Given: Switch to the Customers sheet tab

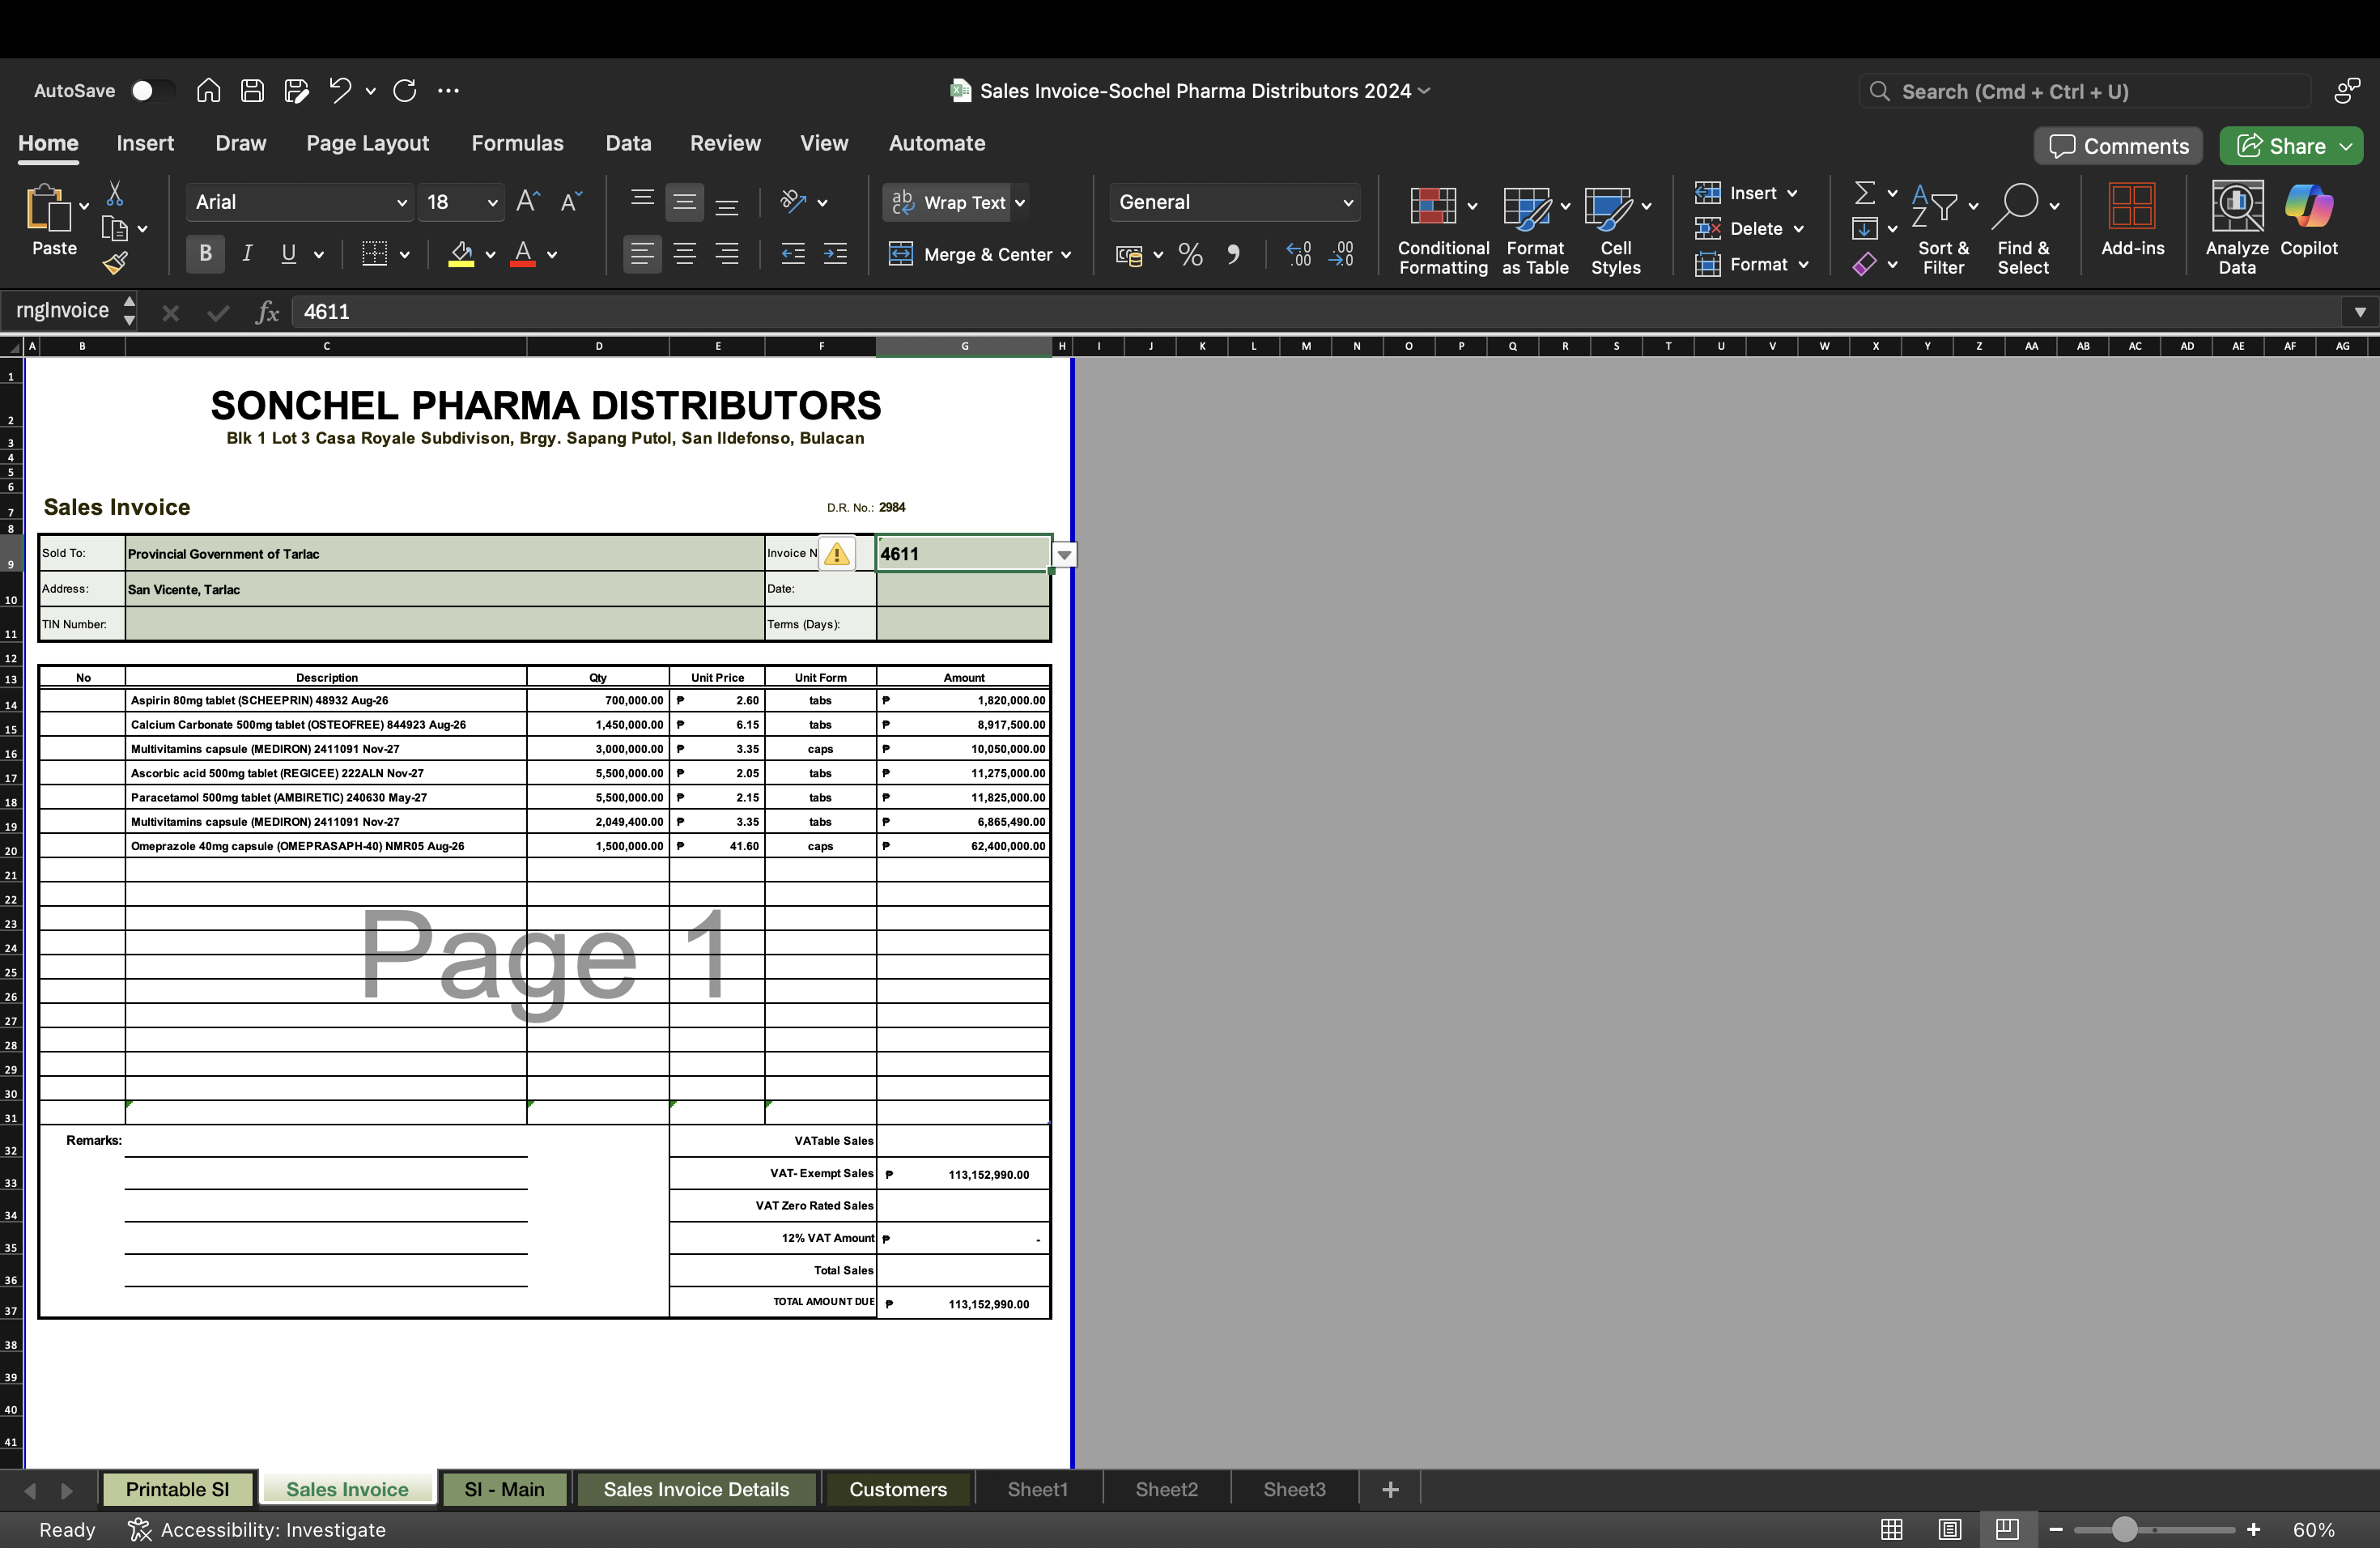Looking at the screenshot, I should tap(897, 1489).
